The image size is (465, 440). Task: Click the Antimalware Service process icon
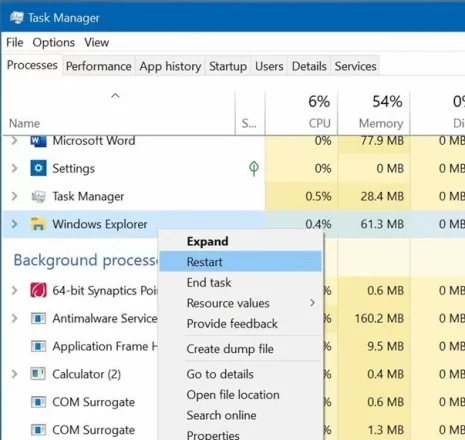[38, 318]
